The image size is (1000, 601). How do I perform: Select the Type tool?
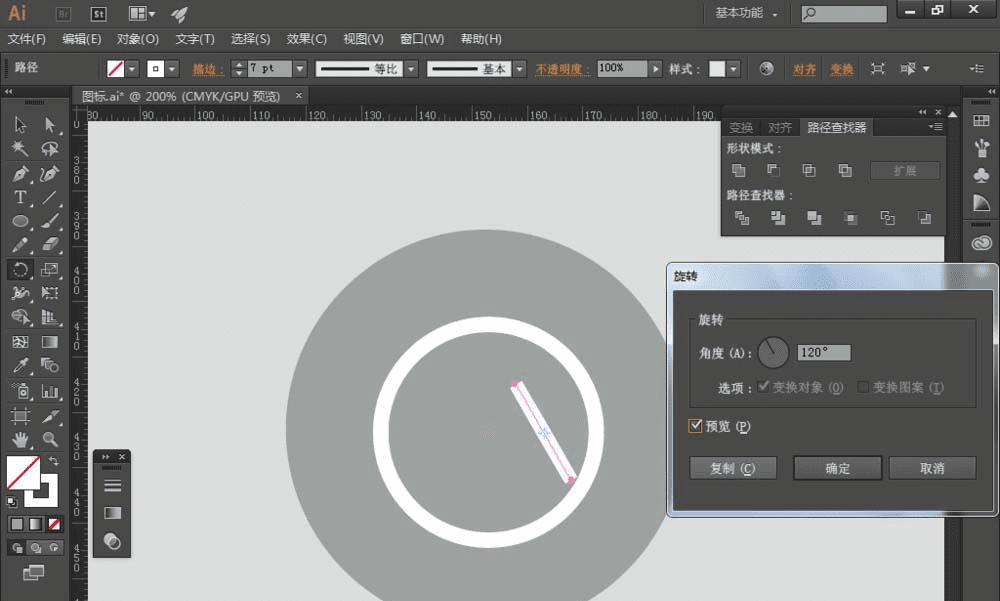pyautogui.click(x=20, y=197)
